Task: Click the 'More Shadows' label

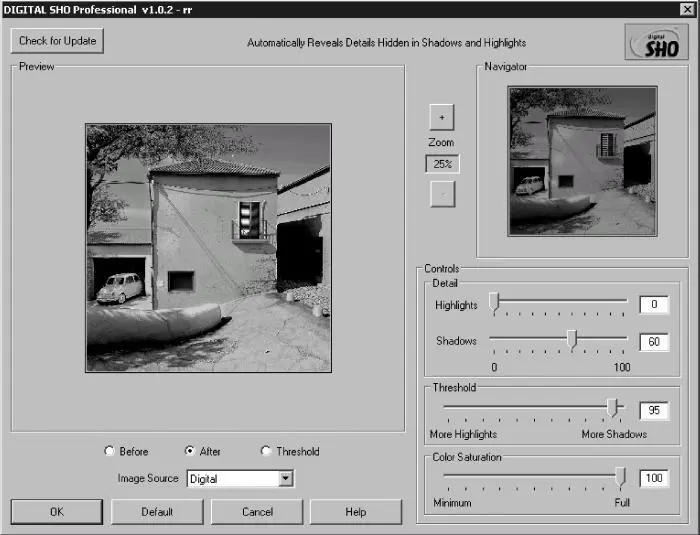Action: [614, 434]
